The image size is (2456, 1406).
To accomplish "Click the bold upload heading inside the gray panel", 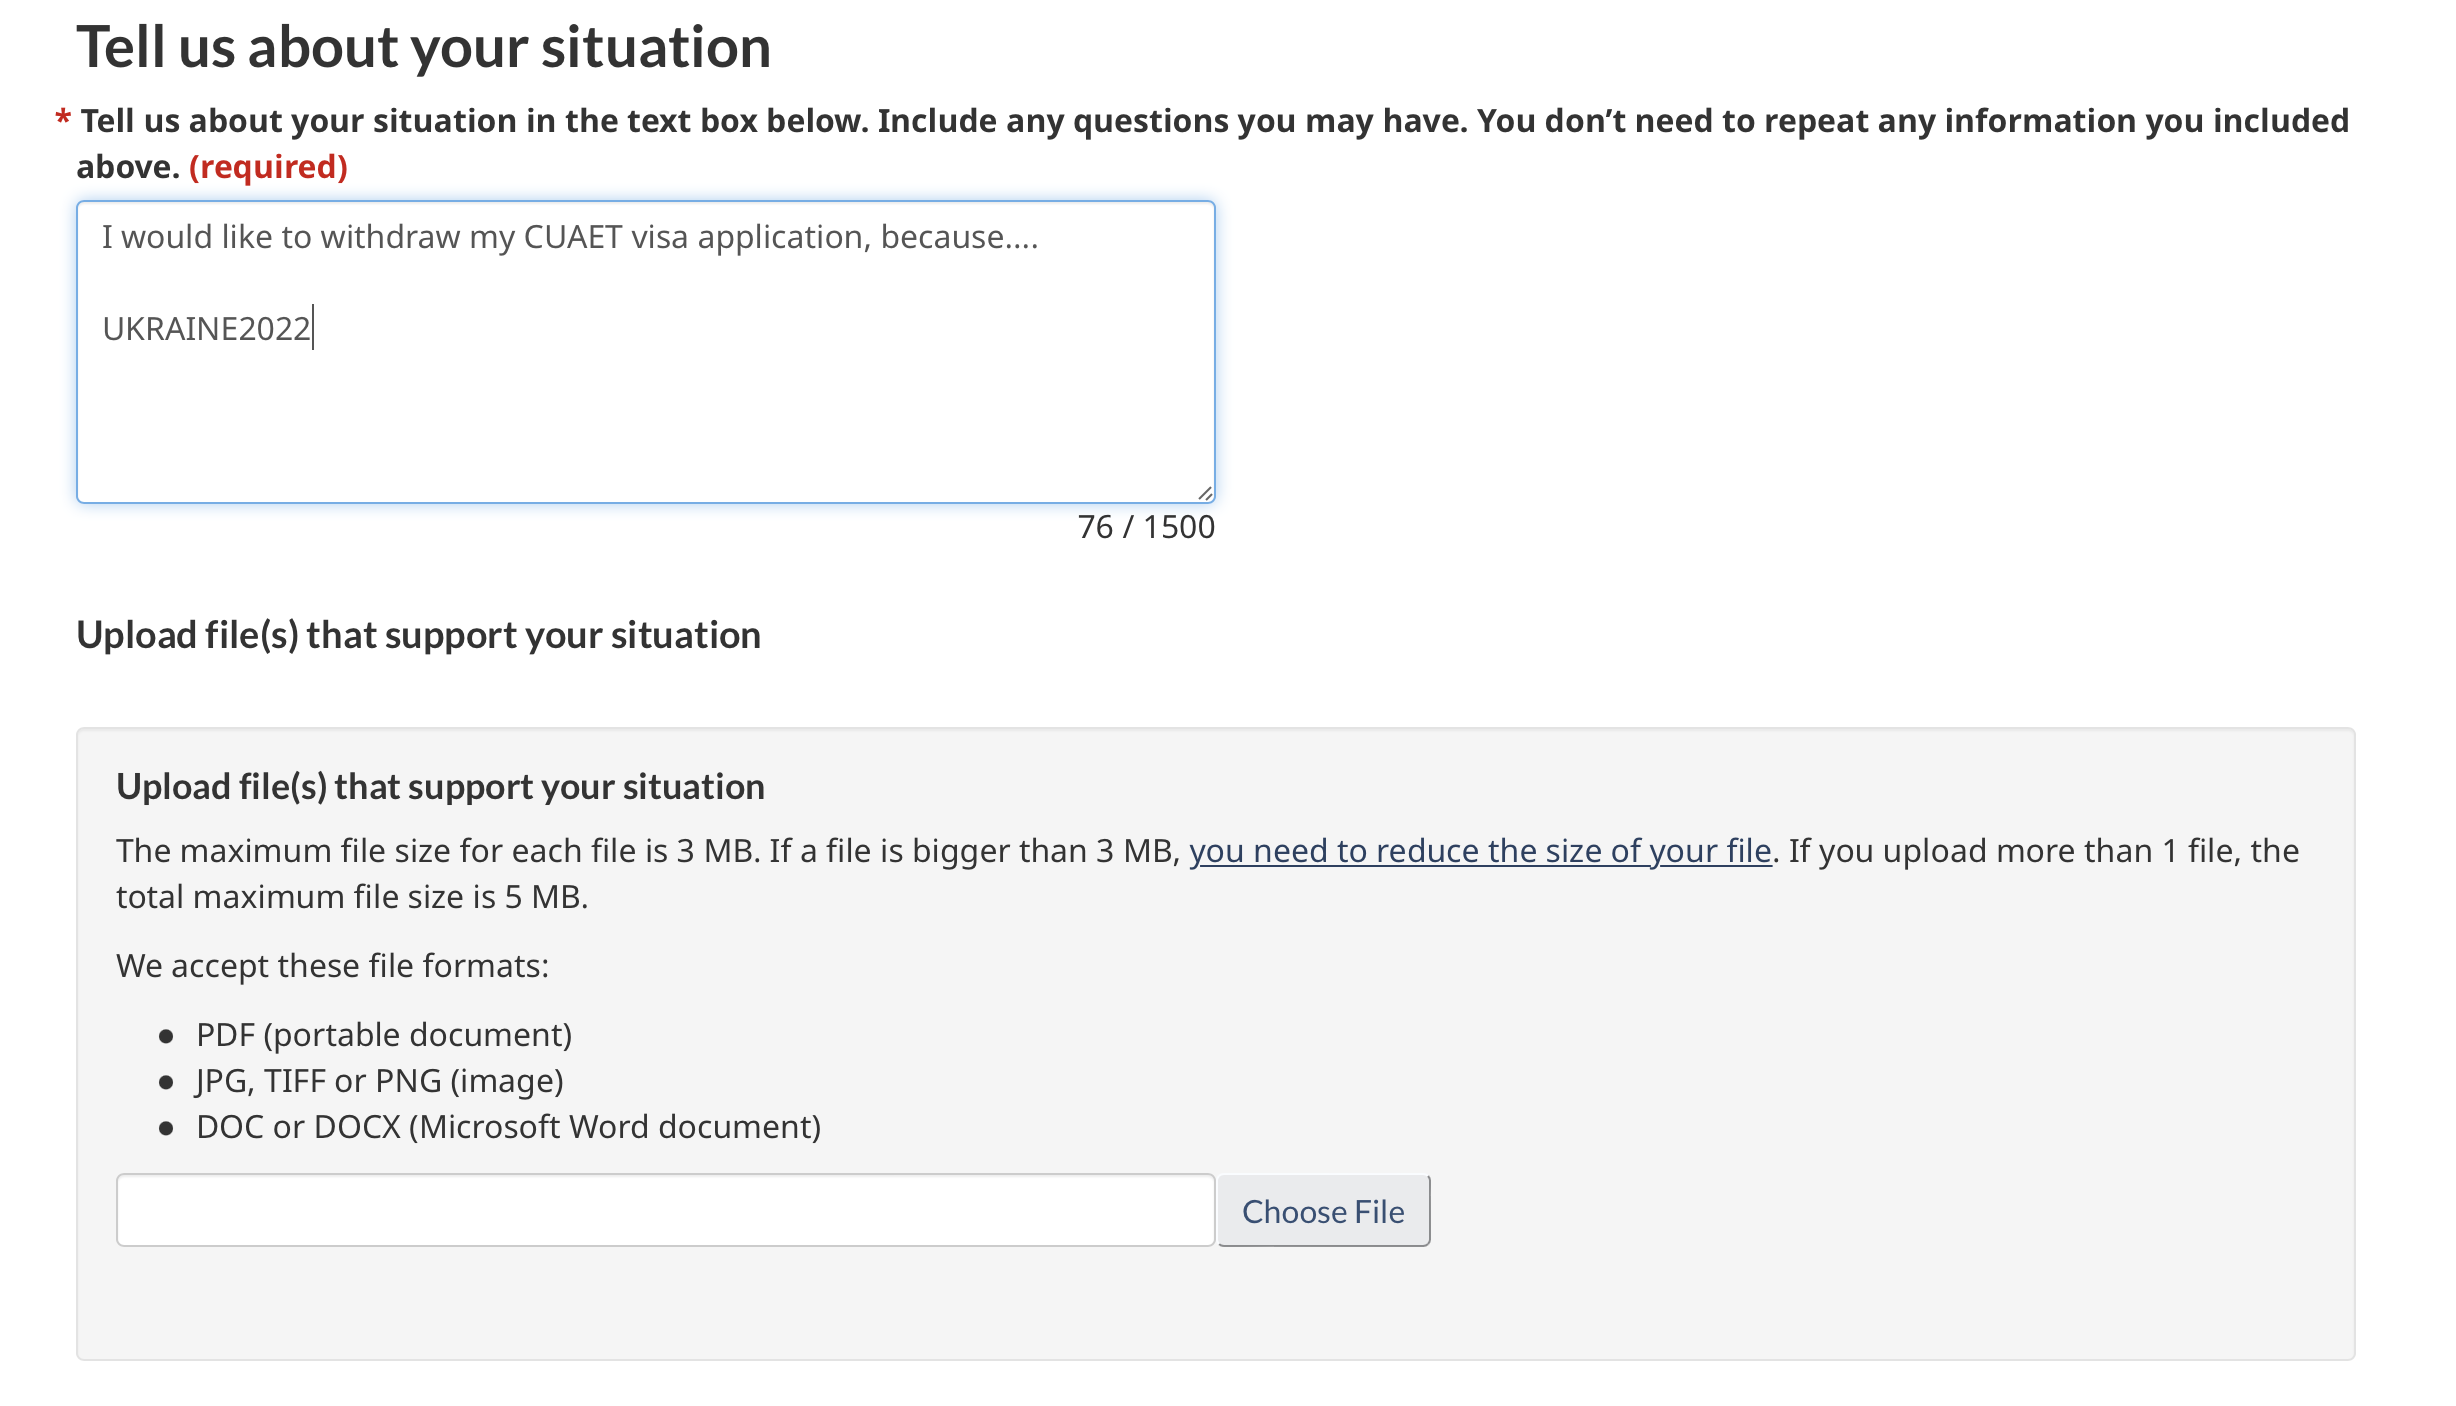I will 440,787.
